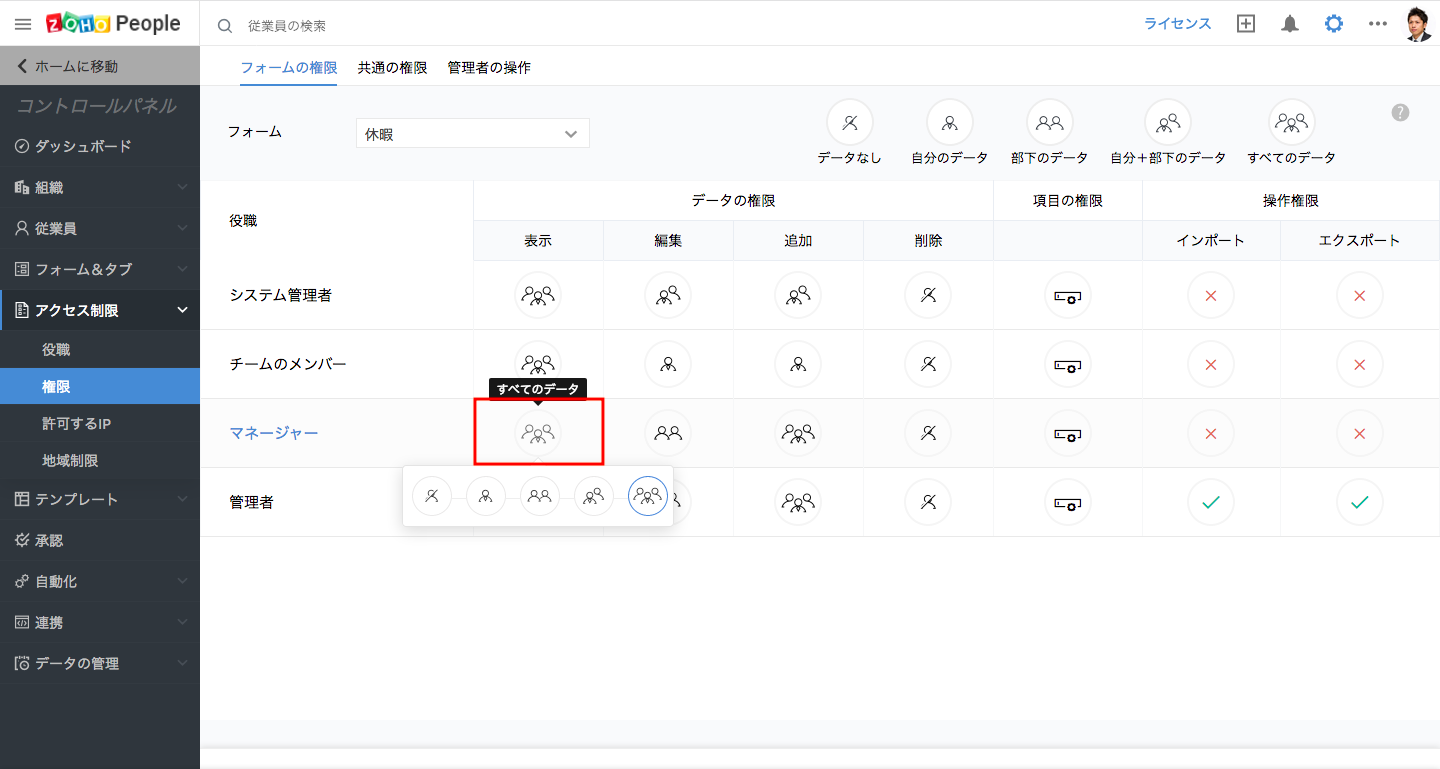
Task: Toggle システム管理者 エクスポート permission
Action: pos(1359,295)
